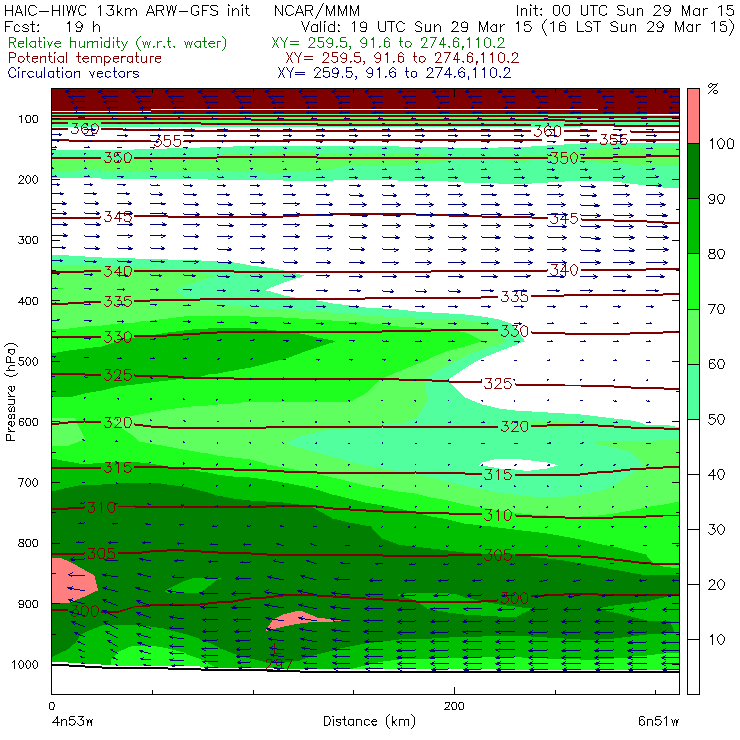Click the white dry pocket beside the 315 contour
This screenshot has width=740, height=740.
(518, 465)
